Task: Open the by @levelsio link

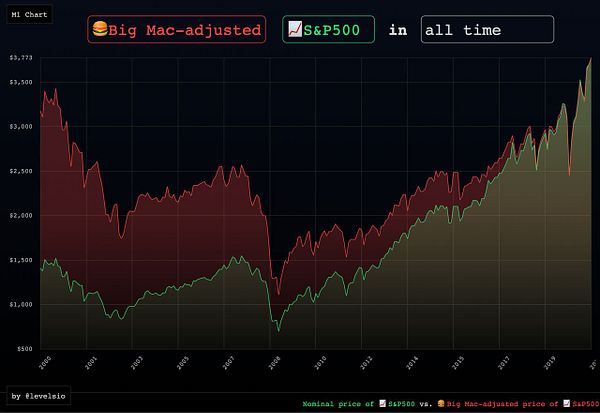Action: [x=38, y=396]
